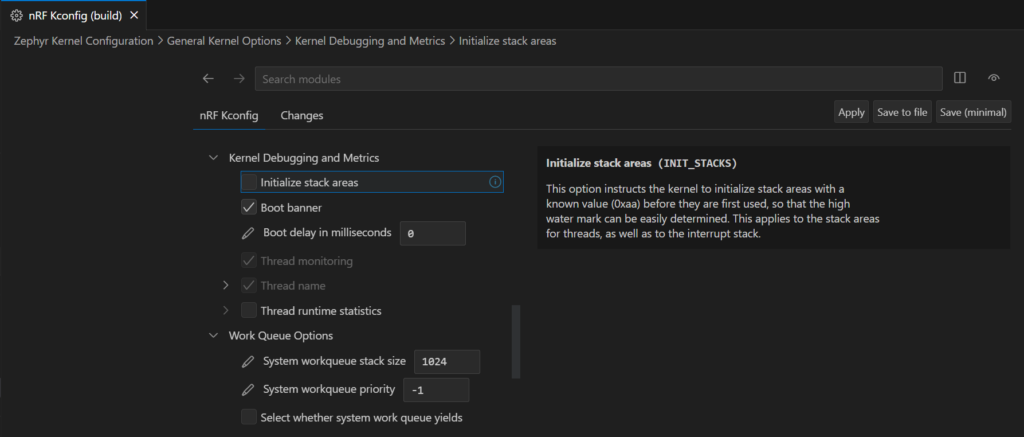Click pencil icon for System workqueue stack size

pos(249,361)
